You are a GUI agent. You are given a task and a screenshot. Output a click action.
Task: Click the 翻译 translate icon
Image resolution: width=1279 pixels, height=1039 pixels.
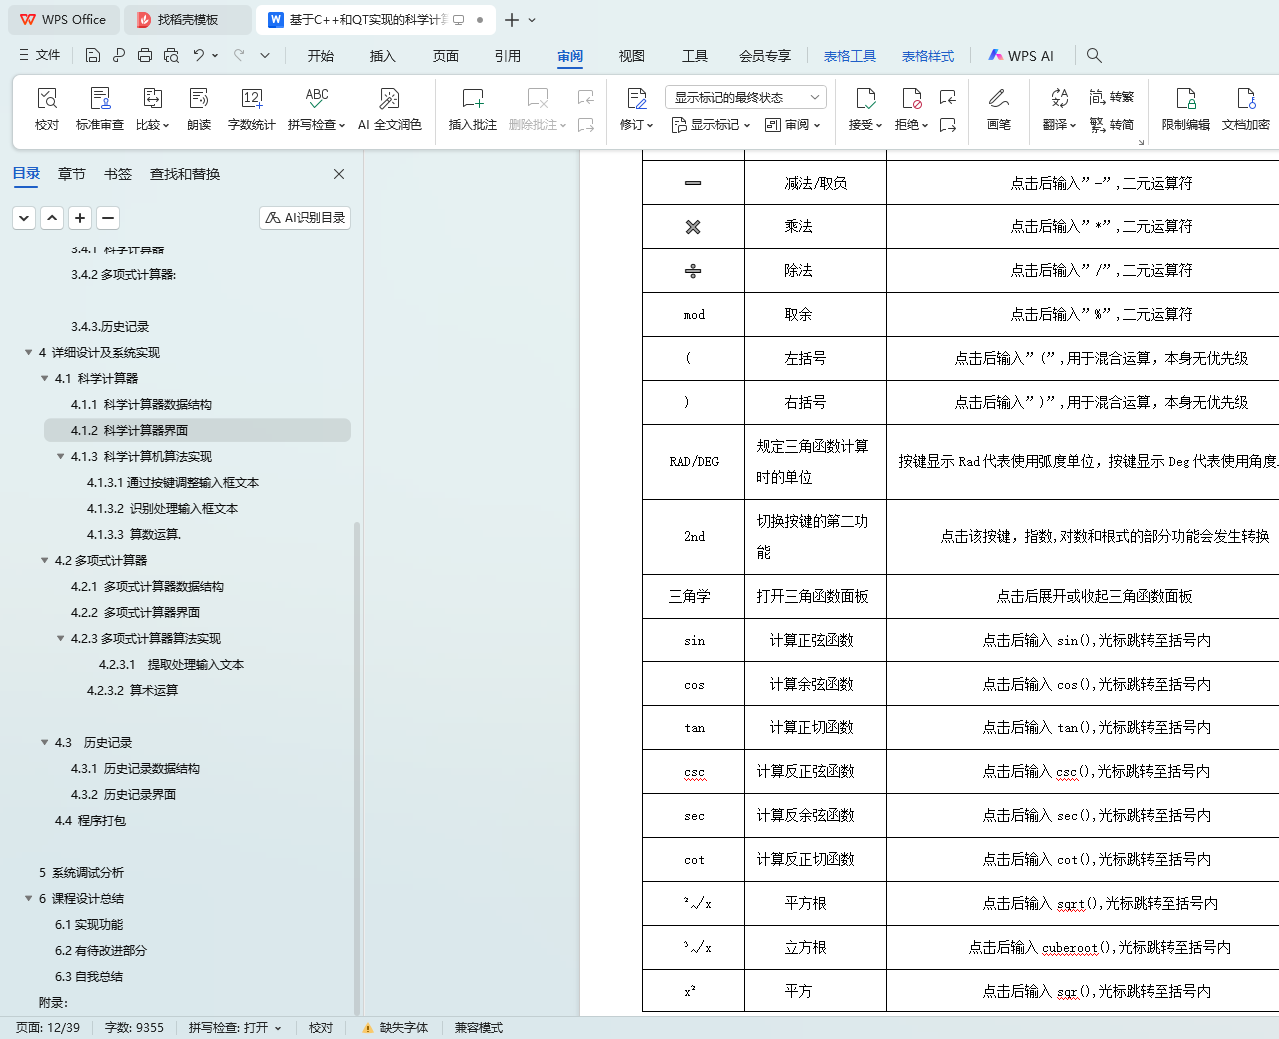tap(1059, 98)
